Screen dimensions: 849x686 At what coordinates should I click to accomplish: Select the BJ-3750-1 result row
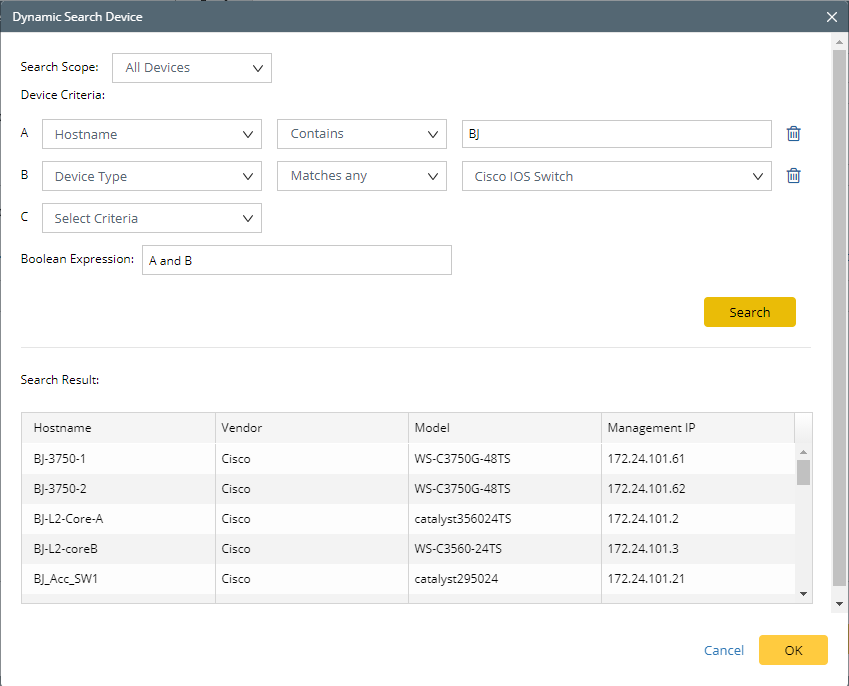(x=117, y=458)
